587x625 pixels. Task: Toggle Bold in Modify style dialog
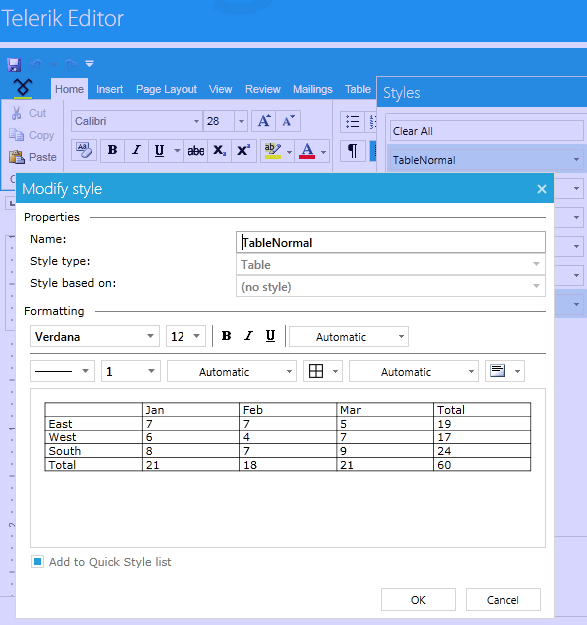[226, 336]
